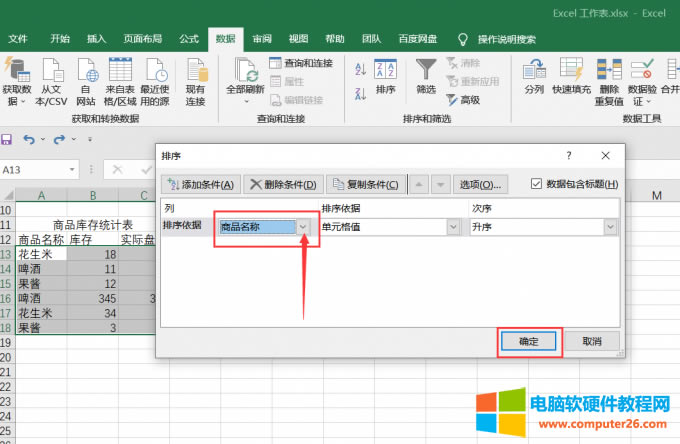Click the 分列 (Text to Columns) icon
This screenshot has height=444, width=680.
click(x=534, y=76)
